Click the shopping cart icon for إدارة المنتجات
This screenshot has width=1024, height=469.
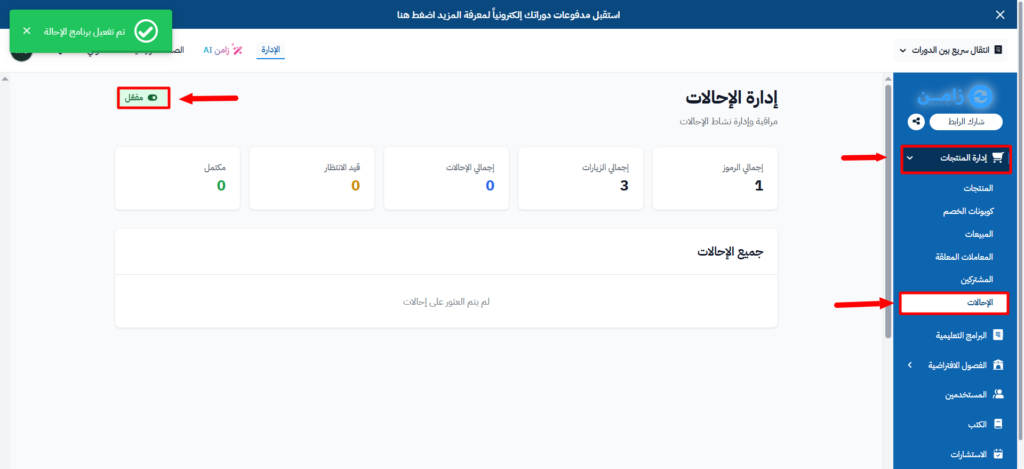tap(995, 158)
